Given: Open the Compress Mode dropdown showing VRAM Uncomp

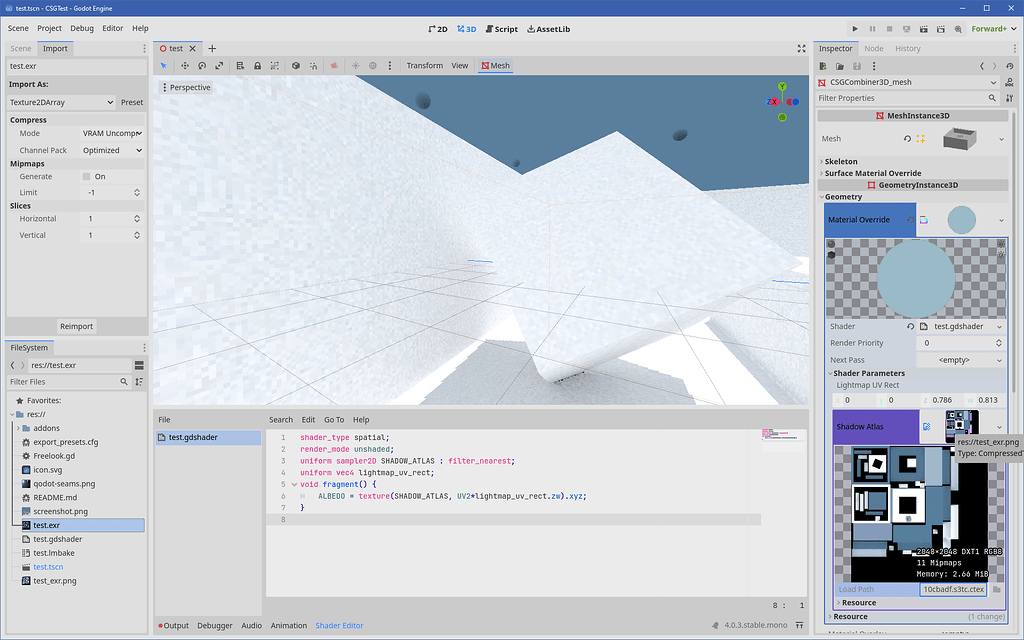Looking at the screenshot, I should 112,133.
